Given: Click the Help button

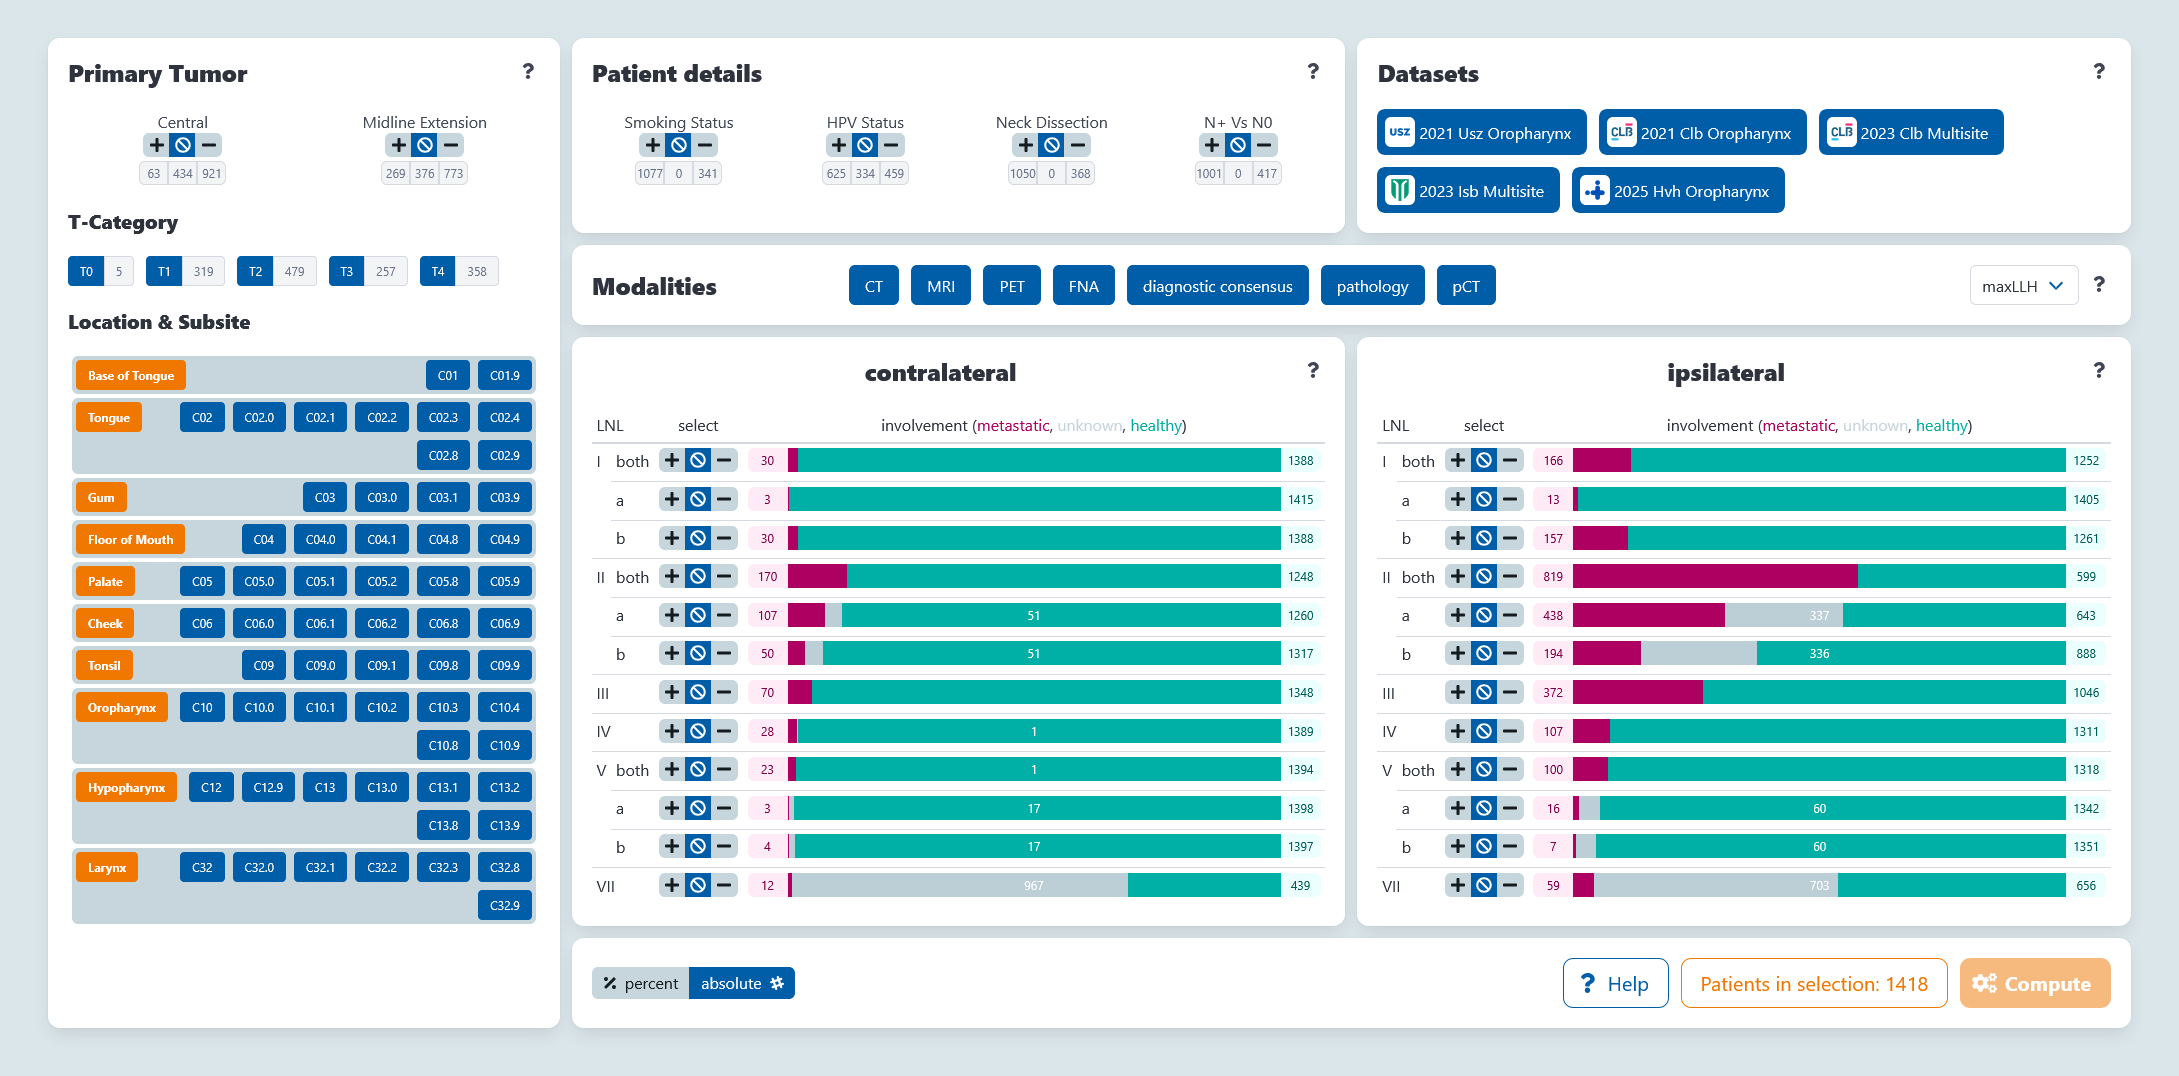Looking at the screenshot, I should [1615, 983].
